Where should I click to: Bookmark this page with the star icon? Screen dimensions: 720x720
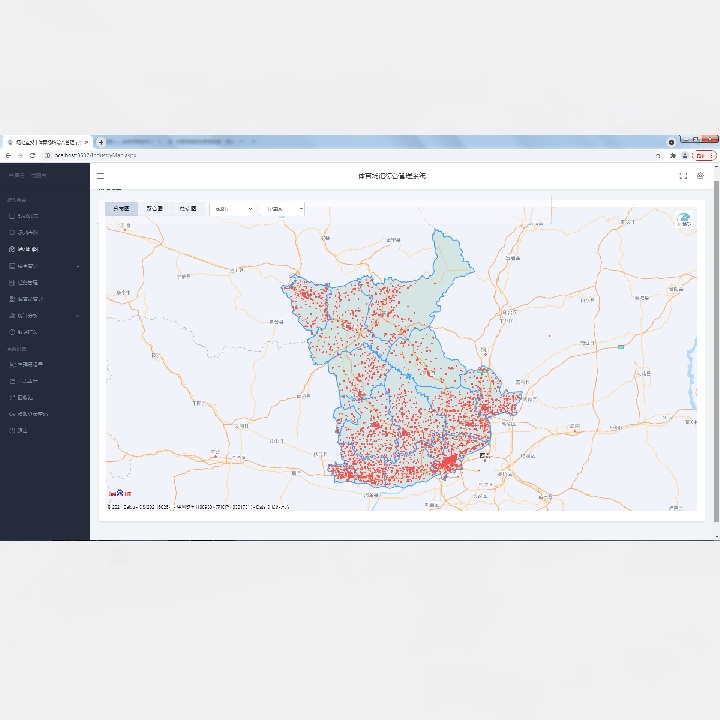(x=673, y=156)
